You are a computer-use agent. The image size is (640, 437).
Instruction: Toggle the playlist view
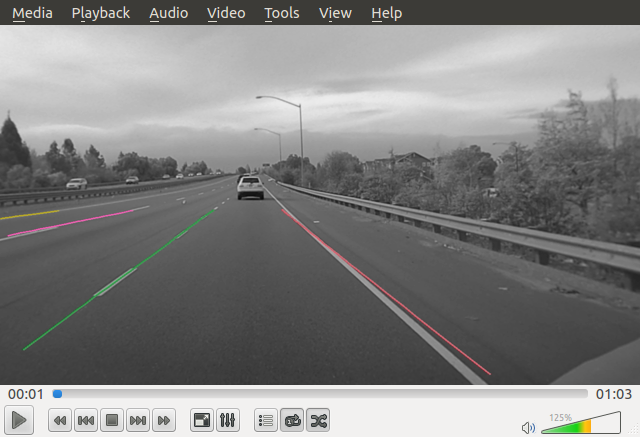pos(266,420)
